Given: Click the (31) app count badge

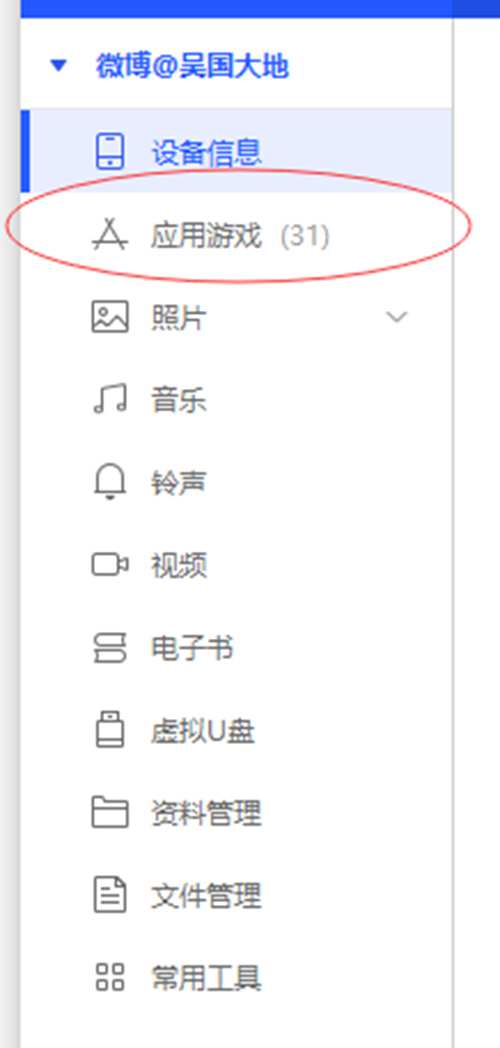Looking at the screenshot, I should pos(305,236).
